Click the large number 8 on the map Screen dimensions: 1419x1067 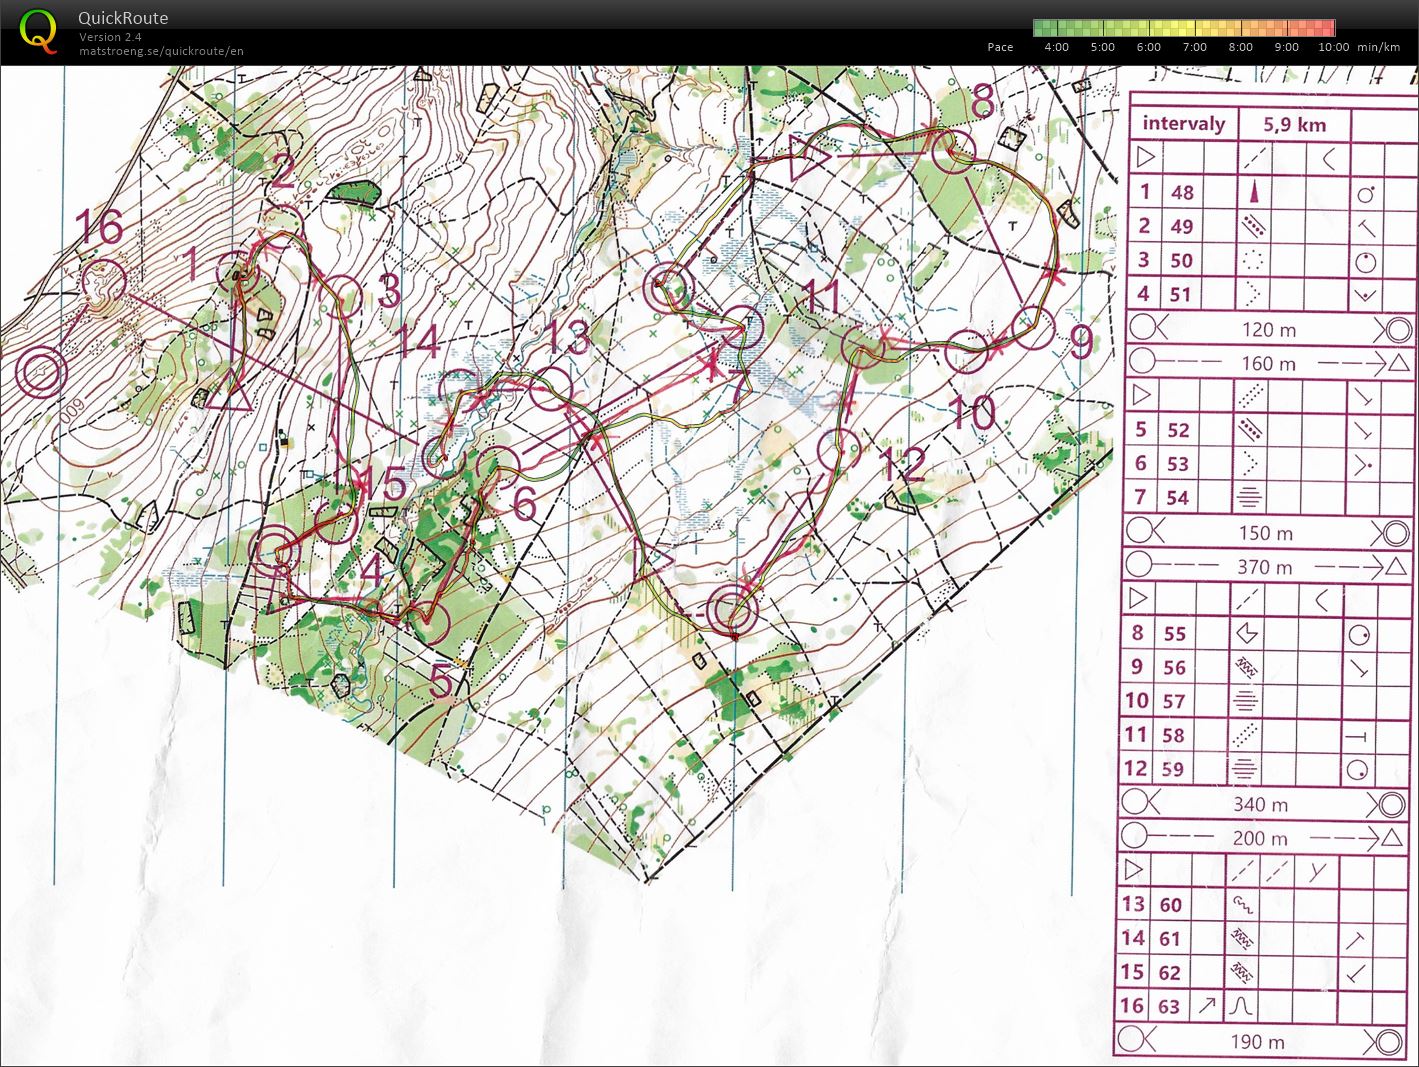point(983,102)
